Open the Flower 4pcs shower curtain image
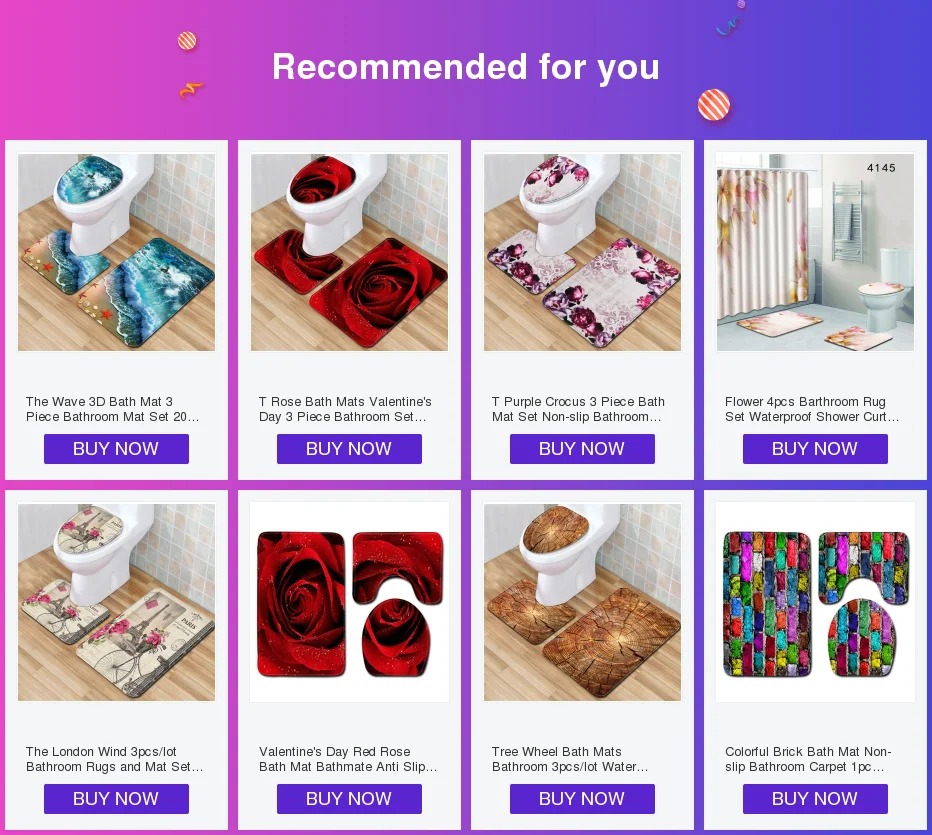 click(x=816, y=252)
